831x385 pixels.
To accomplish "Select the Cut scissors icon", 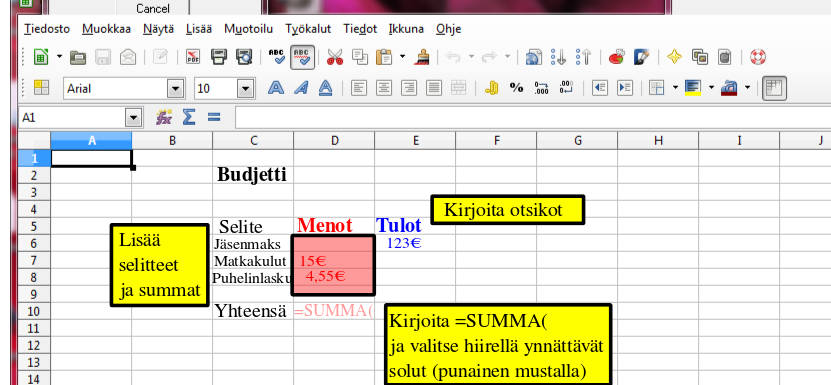I will (335, 57).
